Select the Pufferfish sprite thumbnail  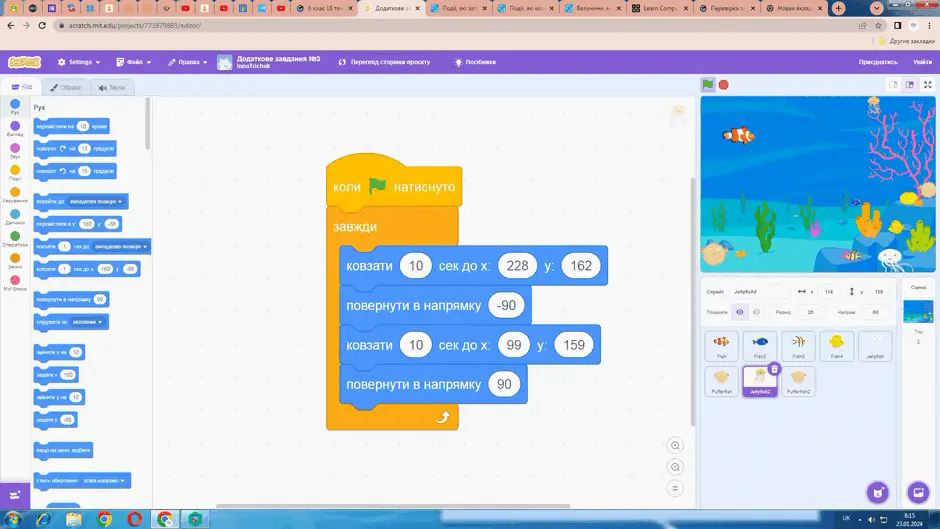click(x=721, y=381)
